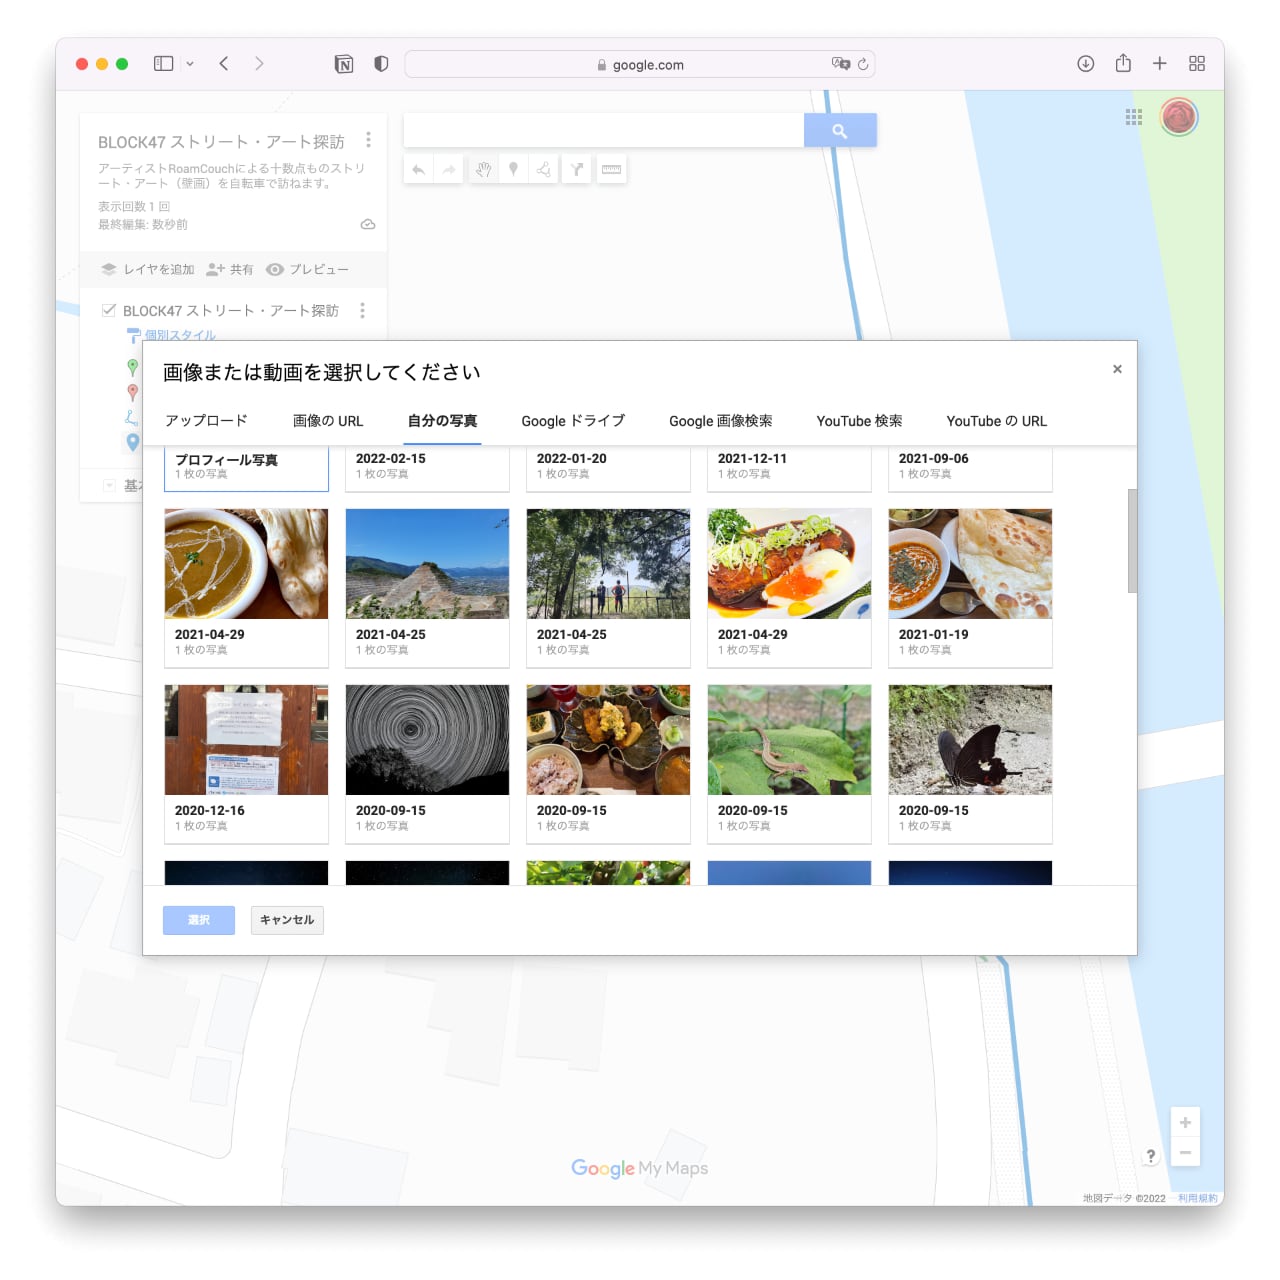Switch to the Google ドライブ tab
This screenshot has width=1280, height=1280.
(573, 421)
